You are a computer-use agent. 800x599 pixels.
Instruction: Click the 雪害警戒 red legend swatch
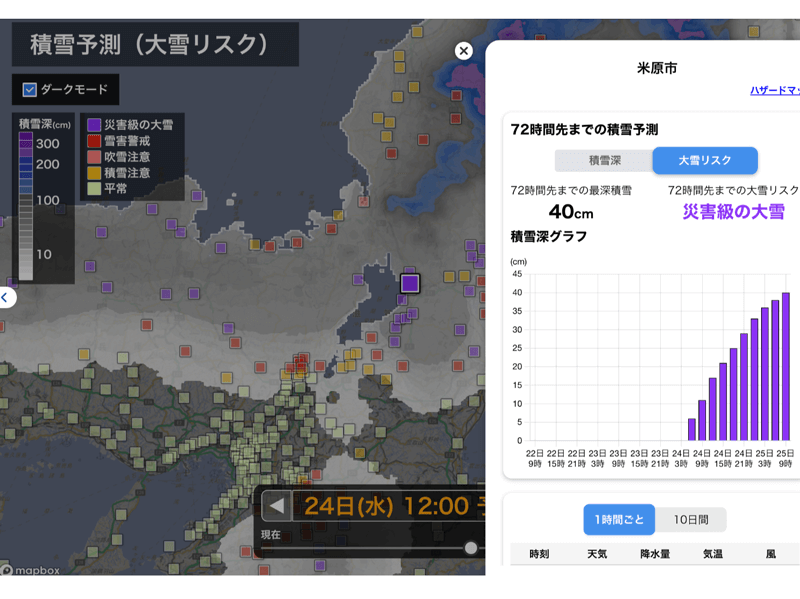point(93,141)
